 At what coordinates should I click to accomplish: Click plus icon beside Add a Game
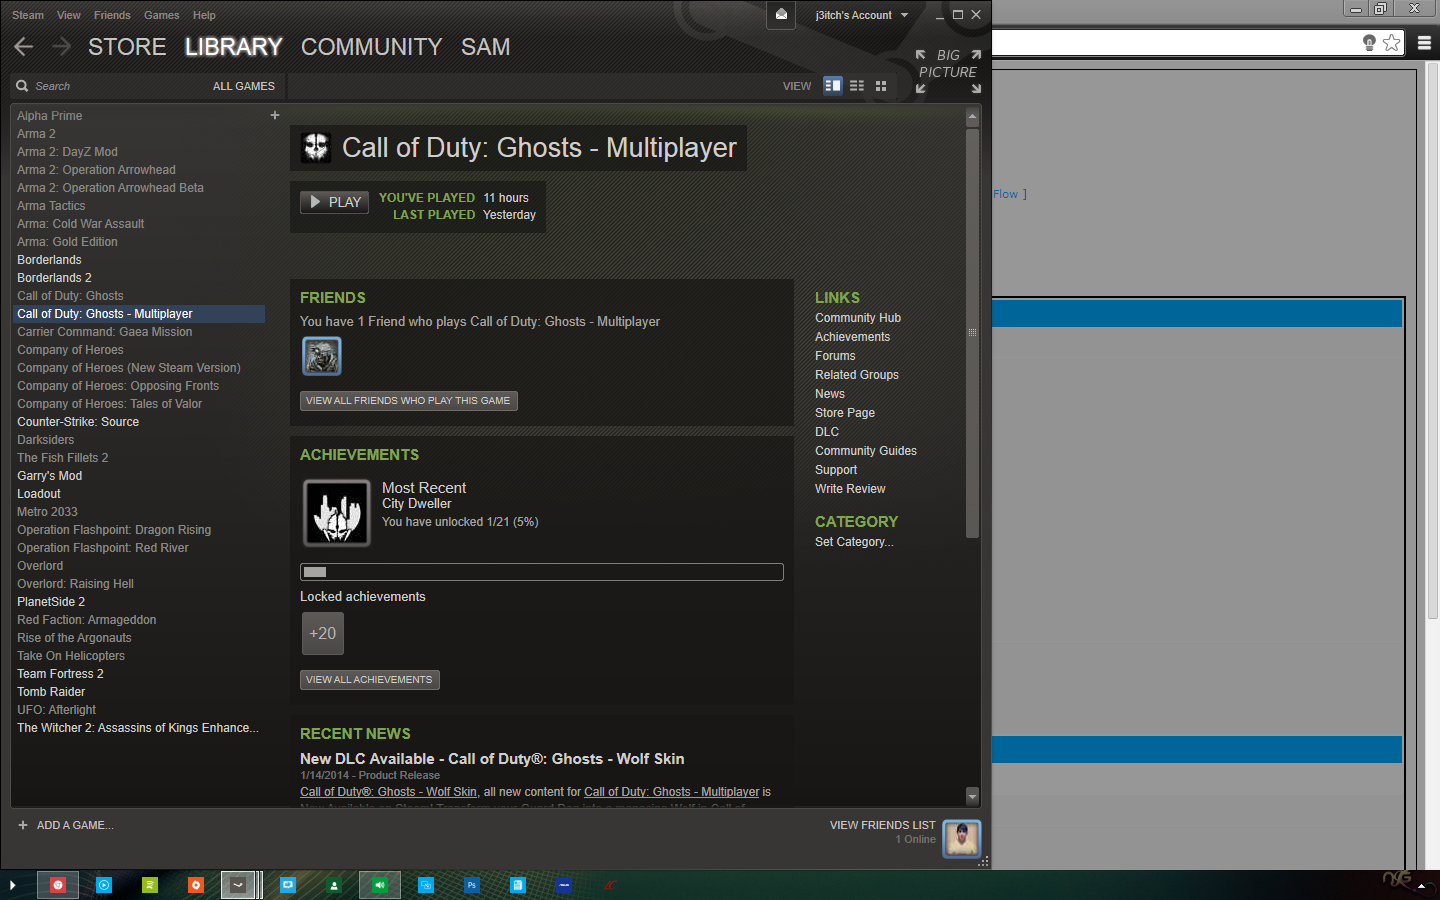click(x=23, y=825)
